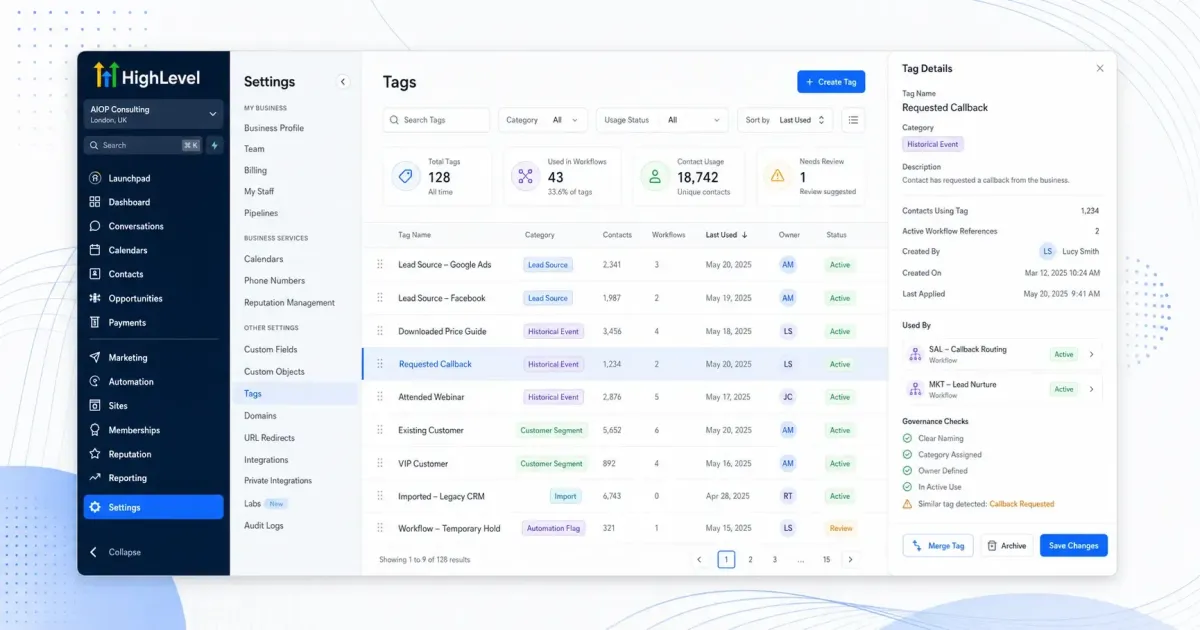The height and width of the screenshot is (630, 1200).
Task: Open Business Profile settings
Action: coord(274,128)
